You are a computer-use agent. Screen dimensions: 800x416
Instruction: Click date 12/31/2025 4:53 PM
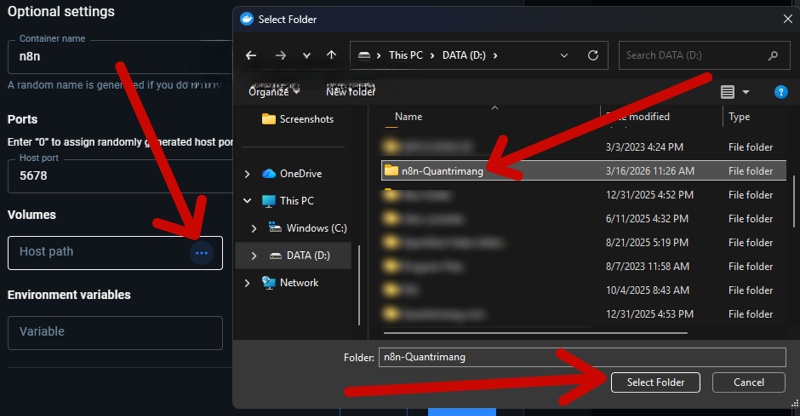pos(649,314)
